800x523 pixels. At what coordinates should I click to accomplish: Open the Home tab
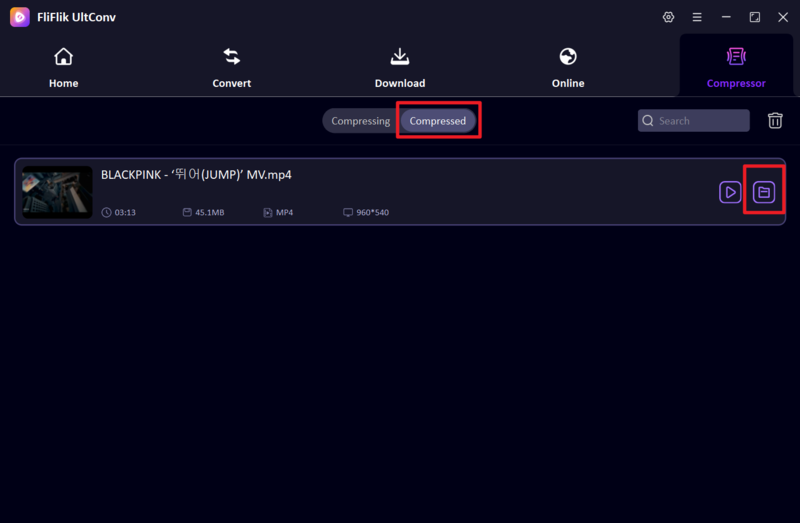[63, 67]
